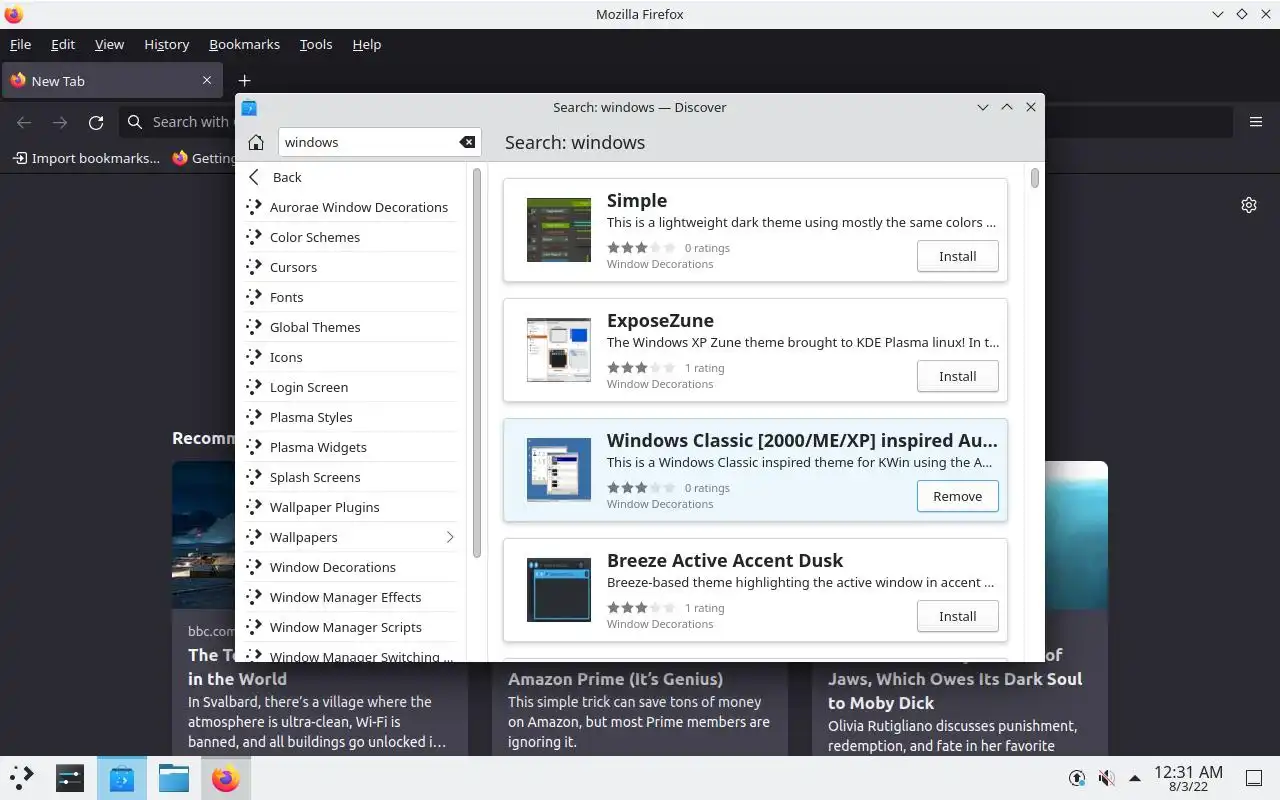1280x800 pixels.
Task: Open the Simple theme thumbnail
Action: coord(559,230)
